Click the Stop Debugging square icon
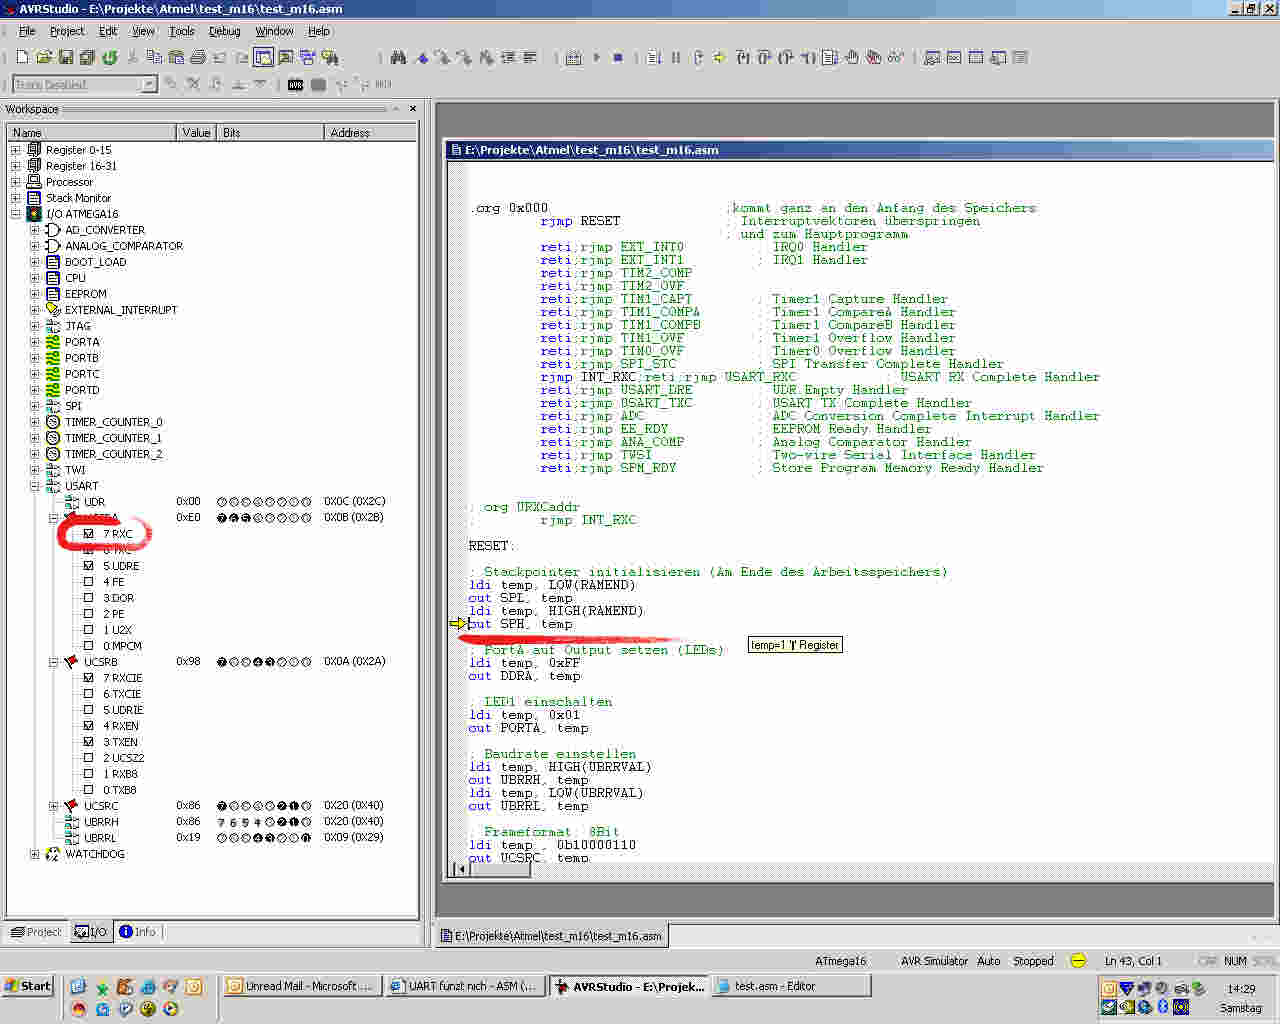Image resolution: width=1280 pixels, height=1024 pixels. (x=618, y=58)
